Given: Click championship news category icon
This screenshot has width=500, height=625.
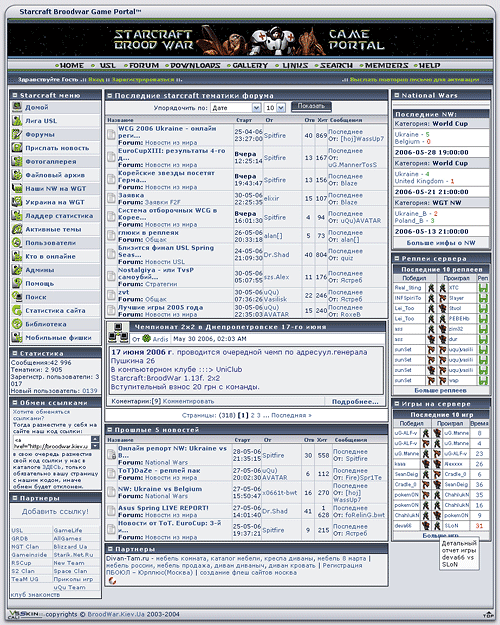Looking at the screenshot, I should tap(118, 332).
